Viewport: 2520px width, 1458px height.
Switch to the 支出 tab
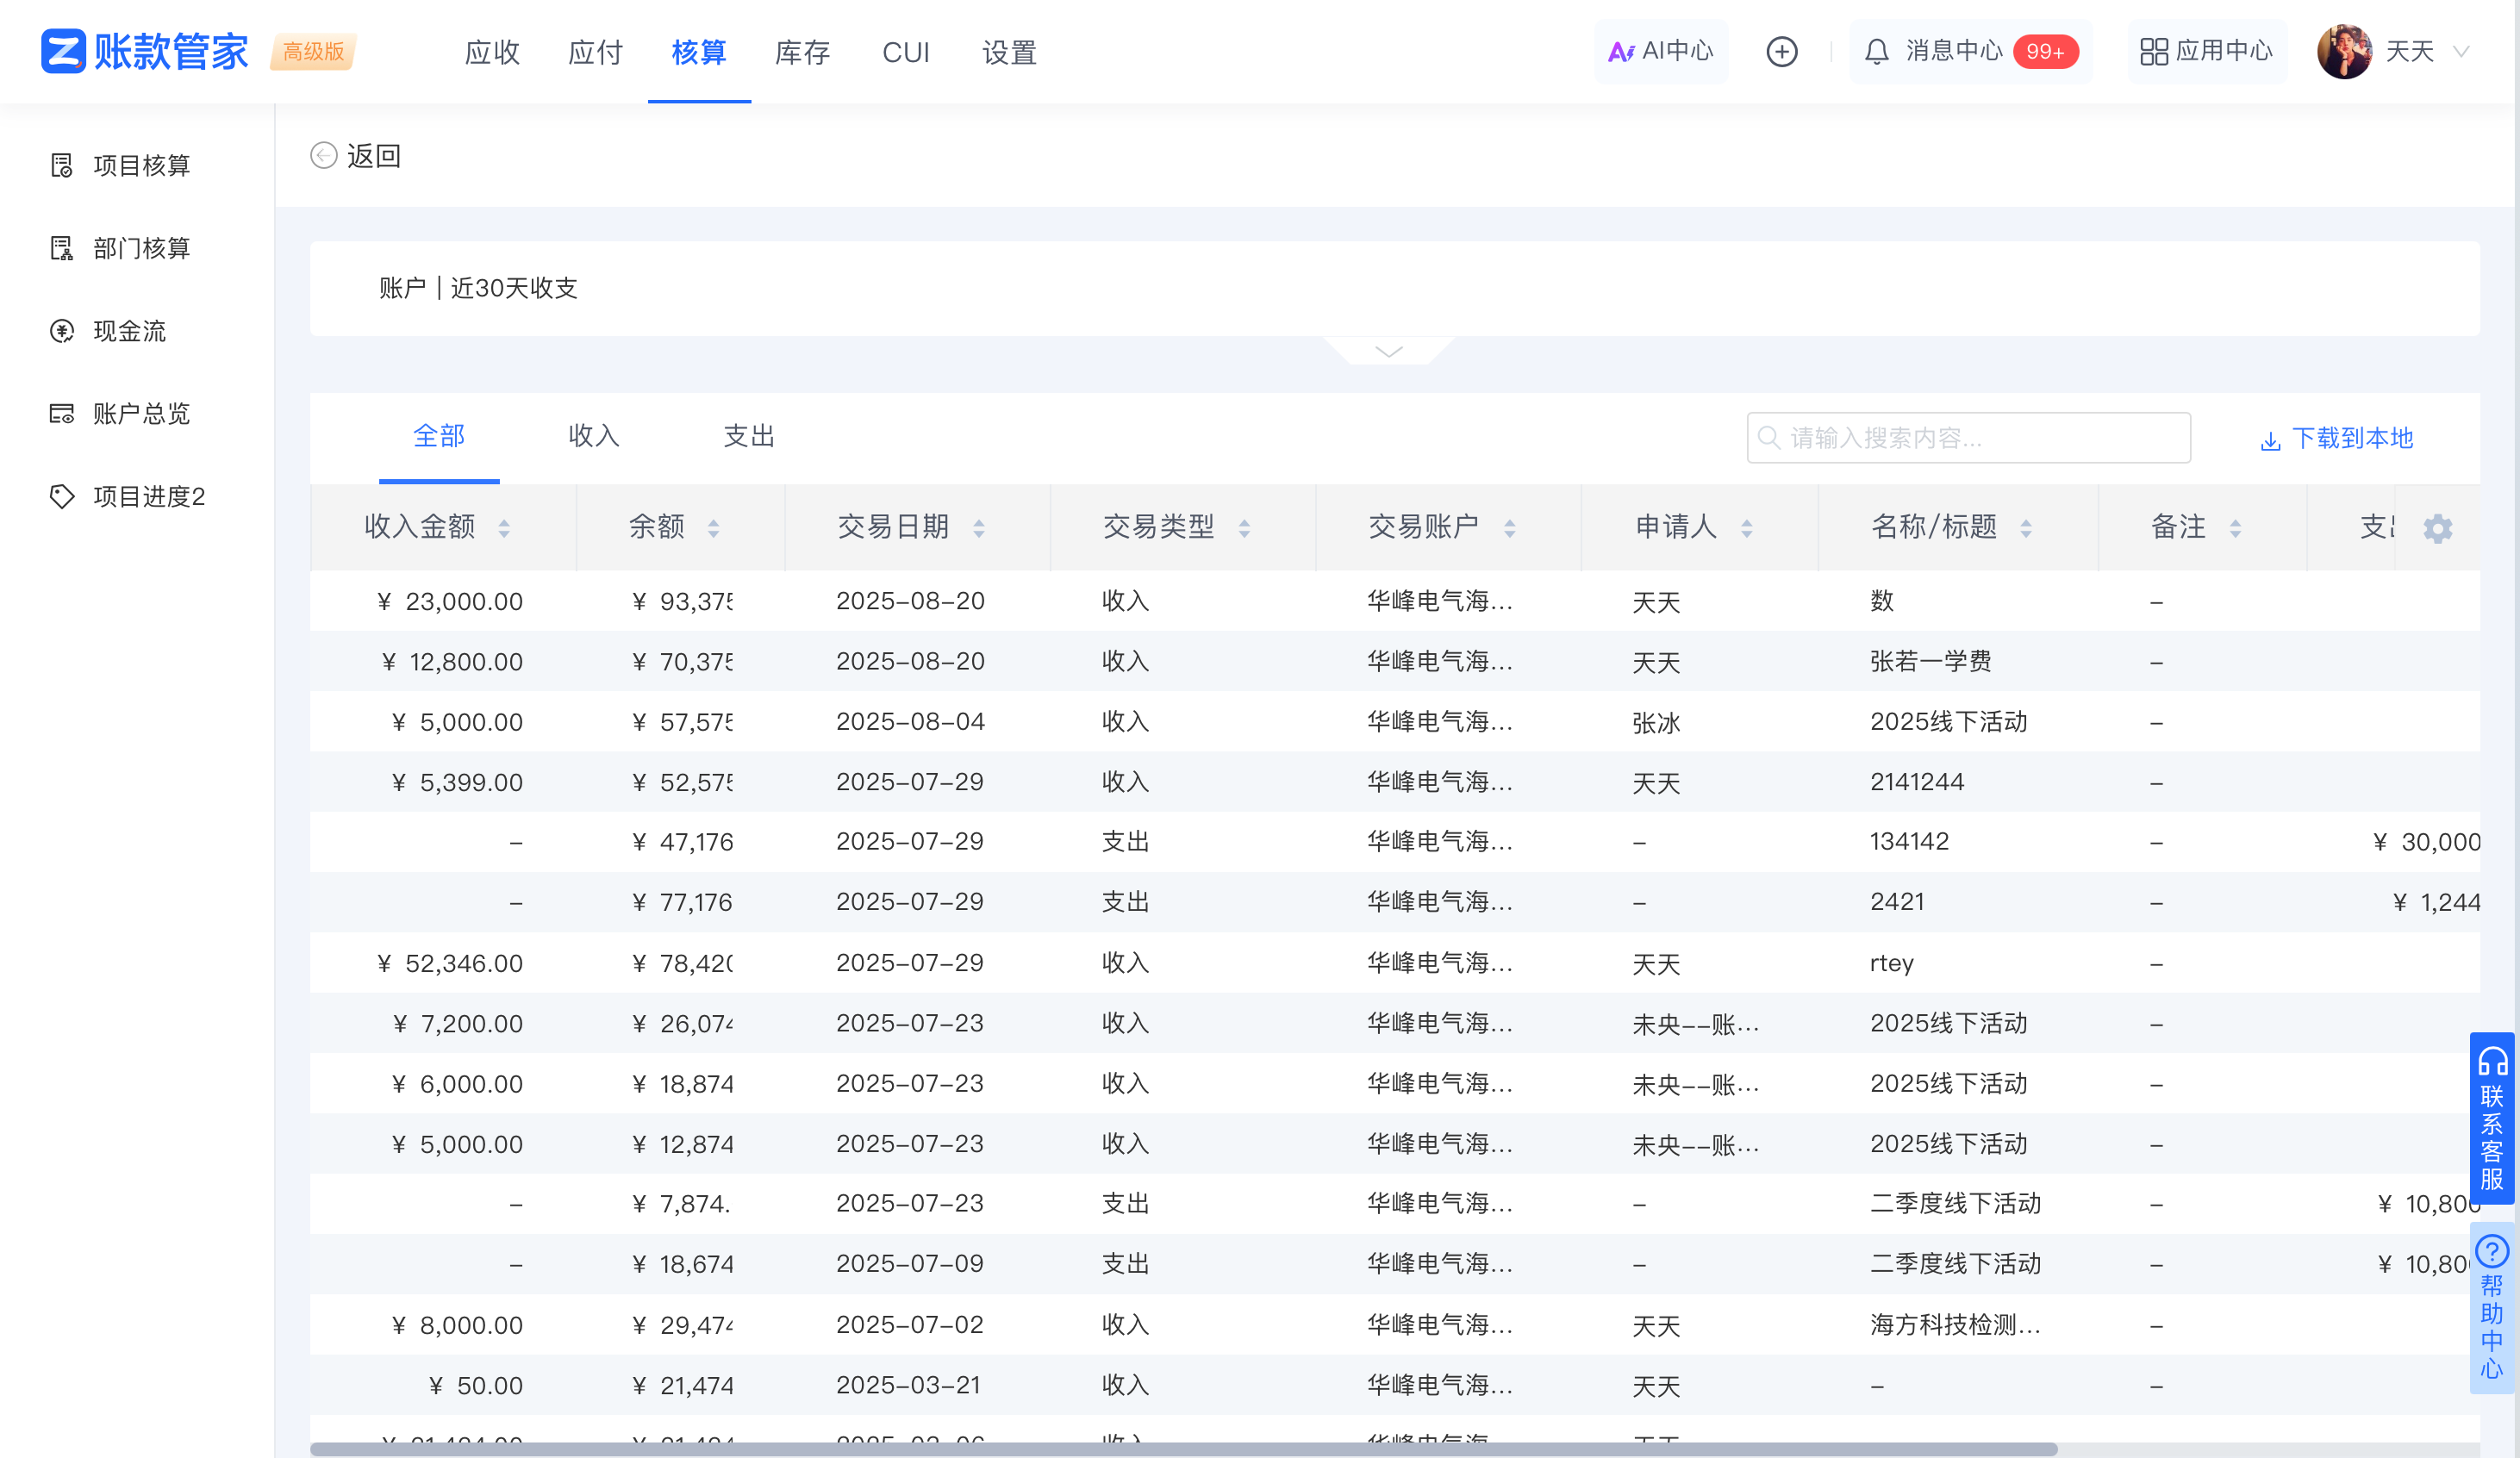coord(749,436)
